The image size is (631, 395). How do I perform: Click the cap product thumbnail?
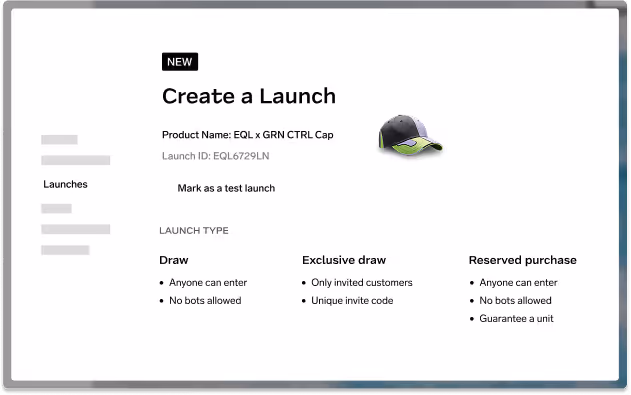click(410, 135)
